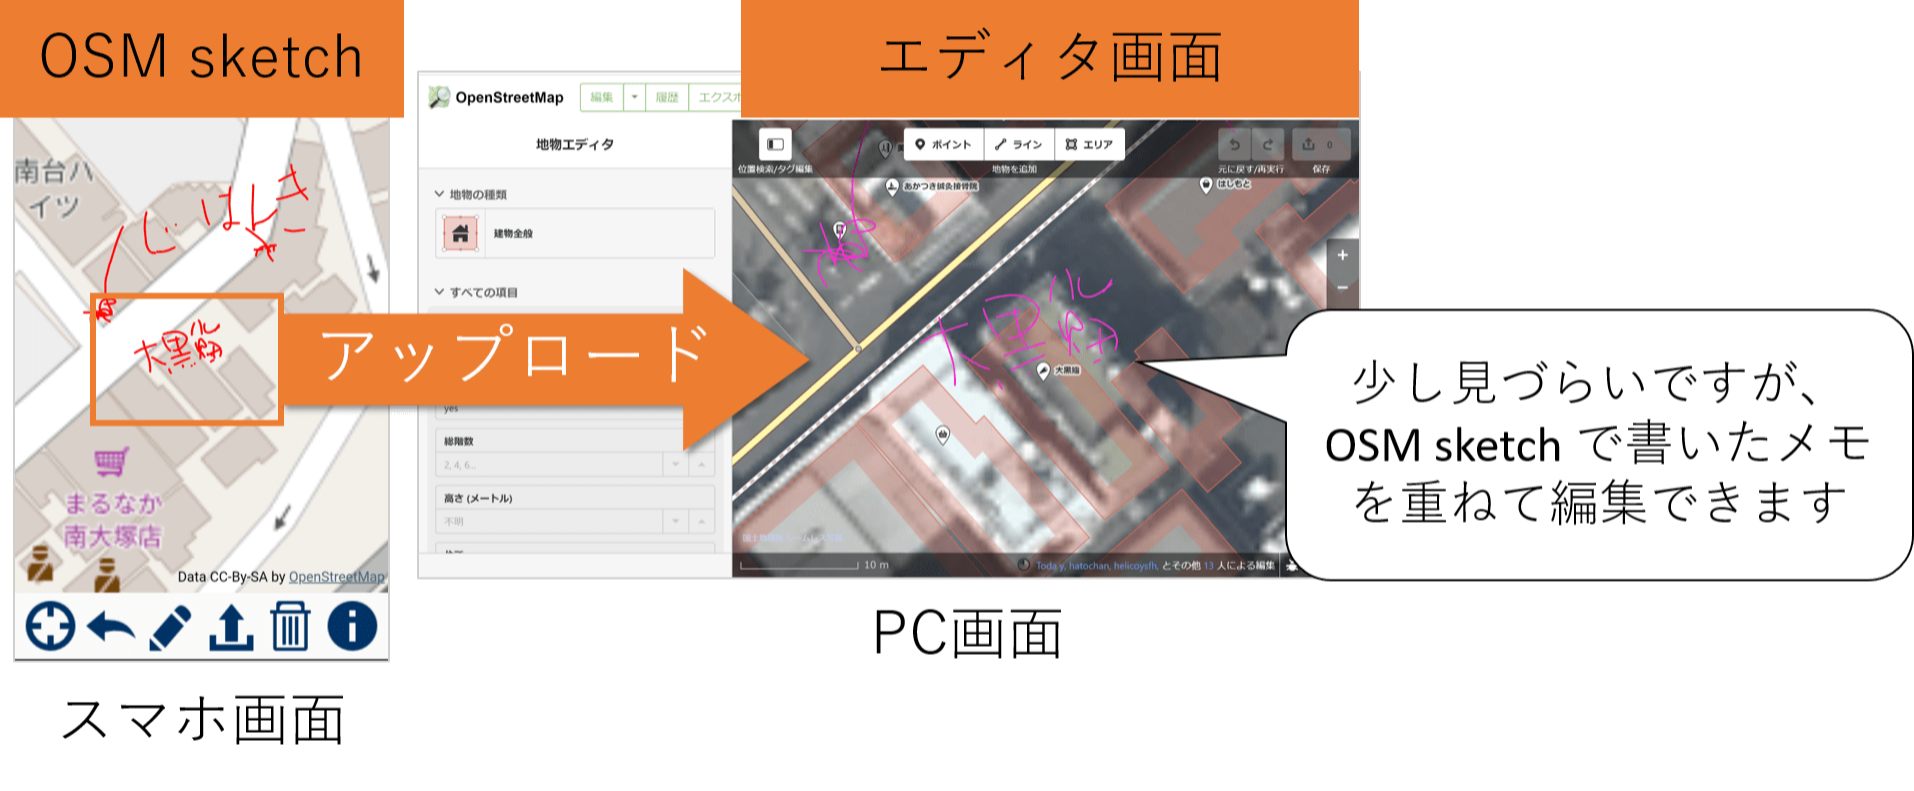Image resolution: width=1914 pixels, height=791 pixels.
Task: Select the ライン add-line tool
Action: pos(1019,144)
